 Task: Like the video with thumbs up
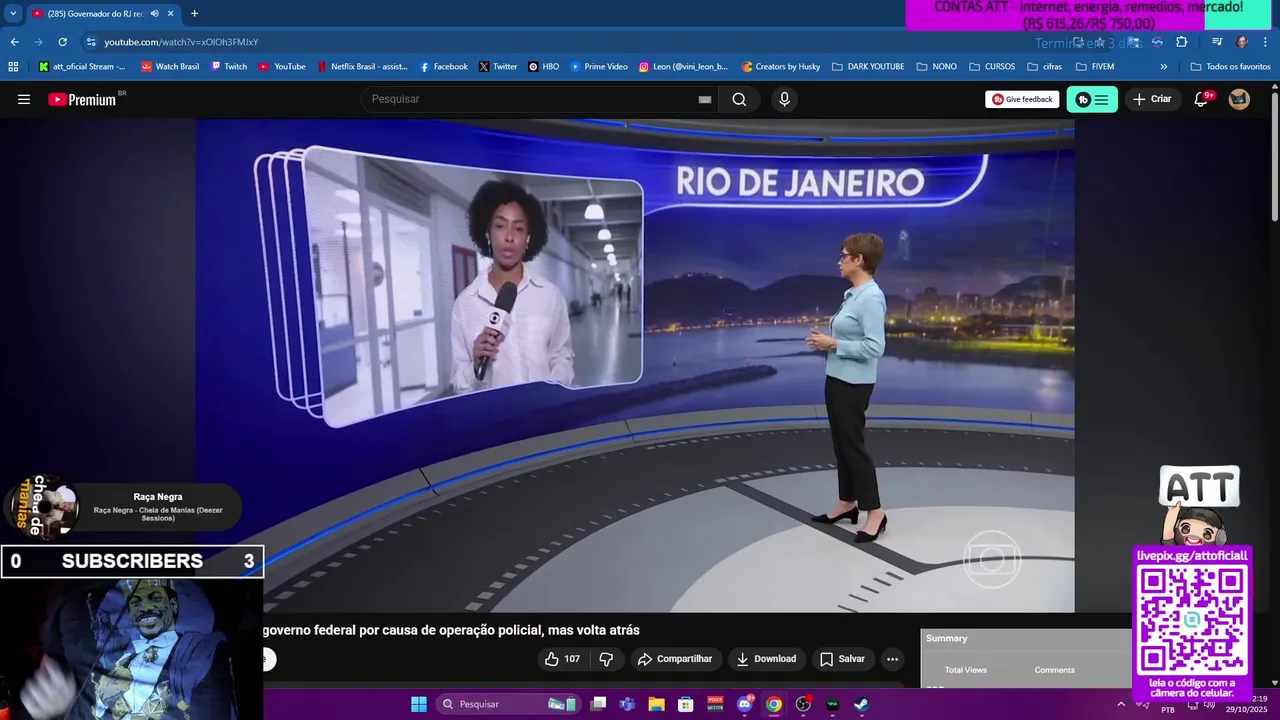[562, 659]
